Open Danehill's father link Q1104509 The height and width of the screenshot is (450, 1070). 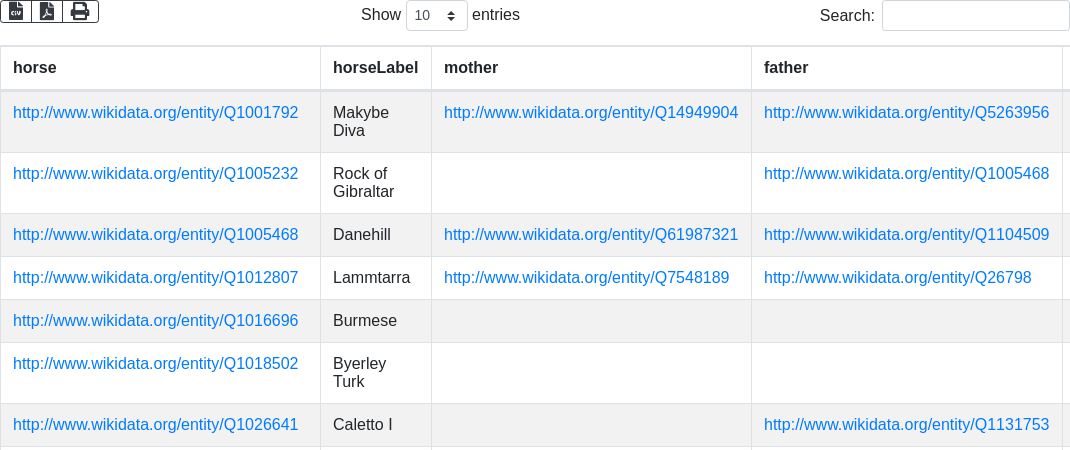click(x=906, y=235)
